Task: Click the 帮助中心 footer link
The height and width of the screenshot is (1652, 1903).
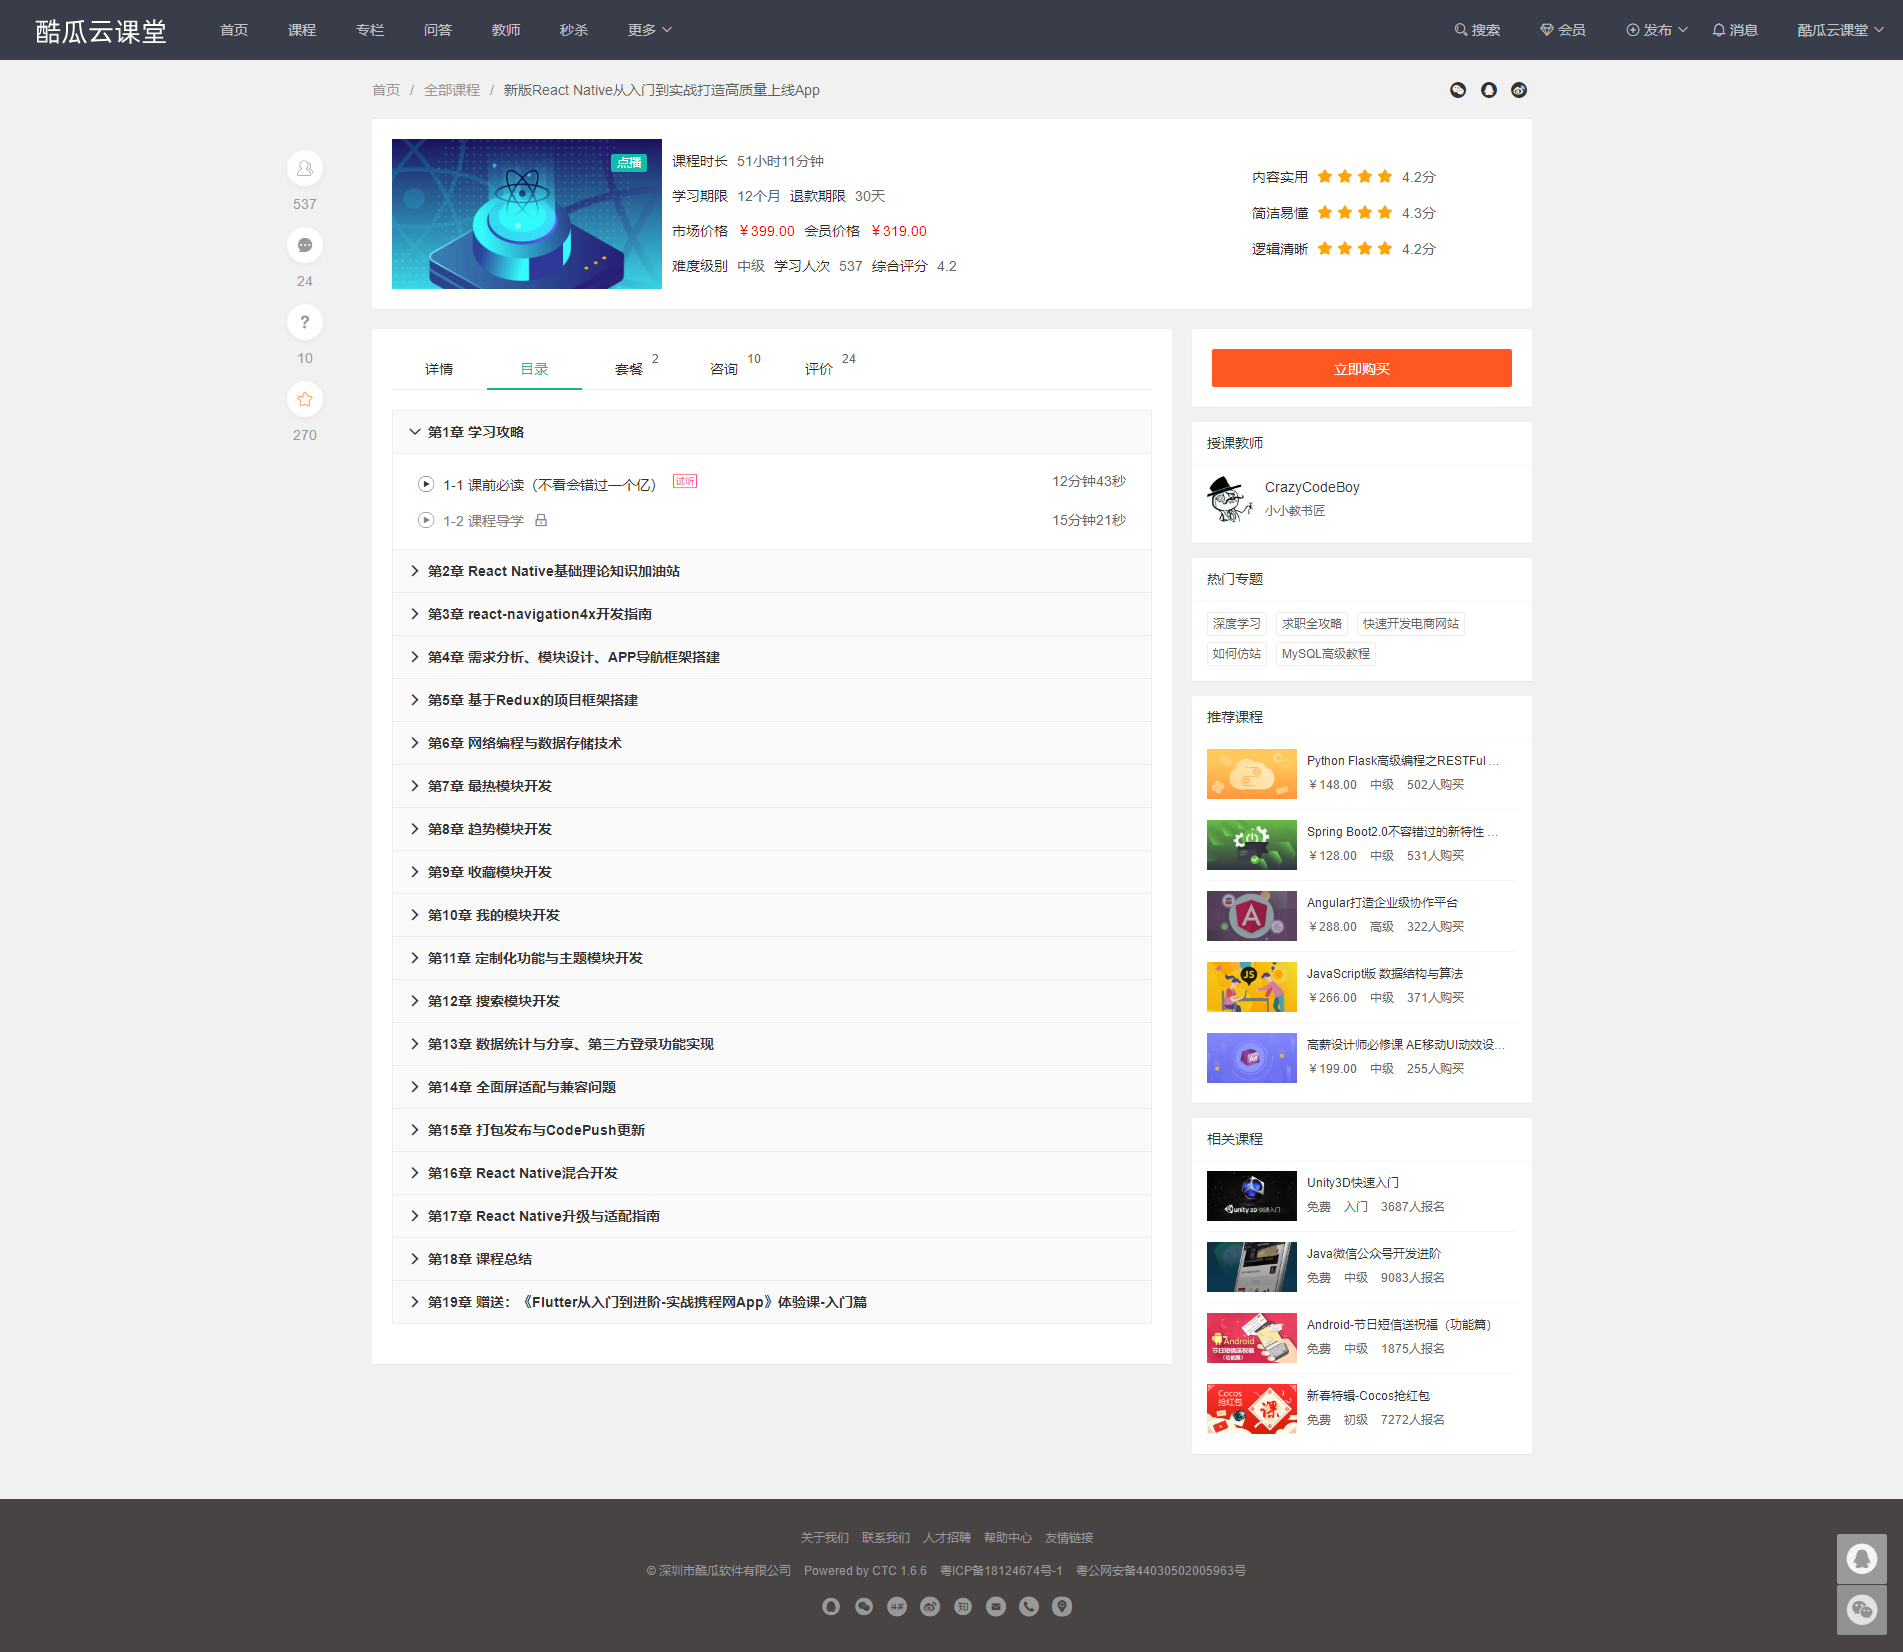Action: pos(1008,1538)
